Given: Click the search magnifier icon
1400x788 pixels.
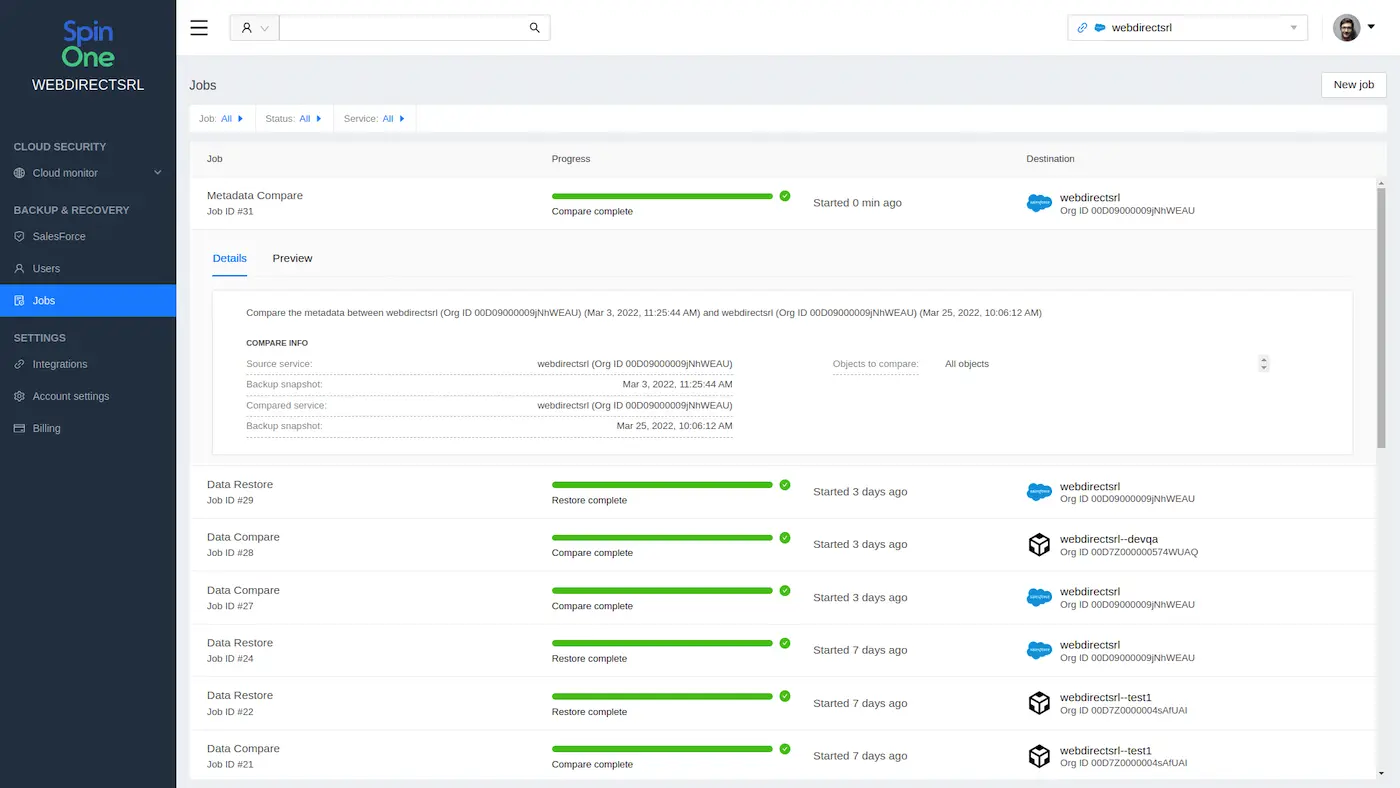Looking at the screenshot, I should [x=533, y=27].
